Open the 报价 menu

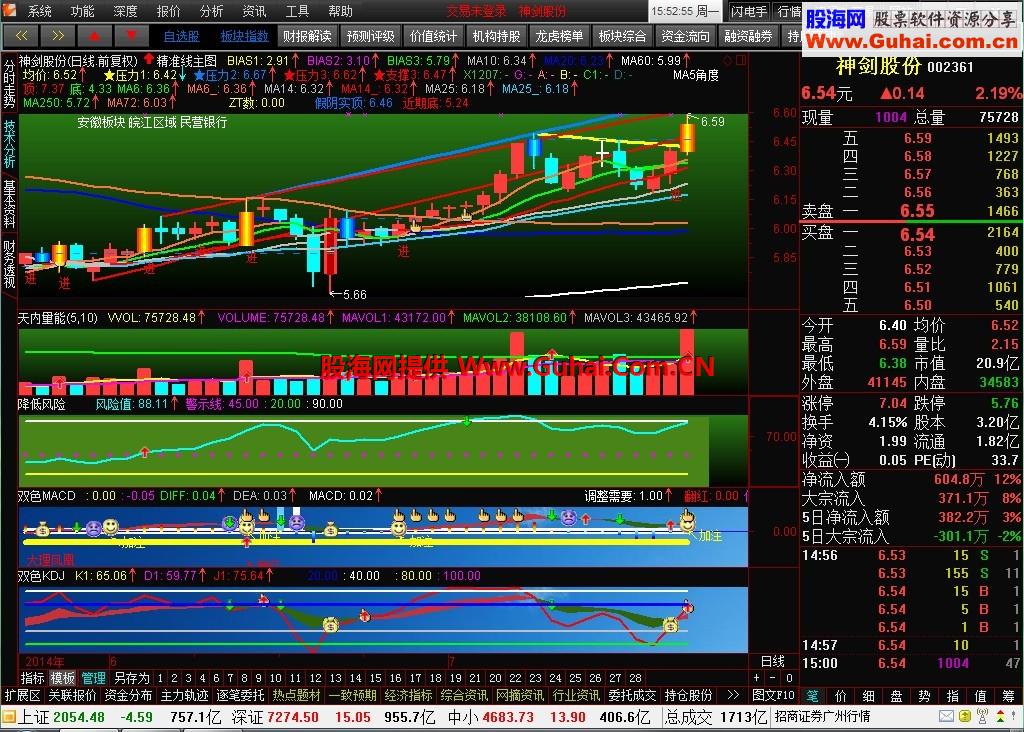pos(168,10)
